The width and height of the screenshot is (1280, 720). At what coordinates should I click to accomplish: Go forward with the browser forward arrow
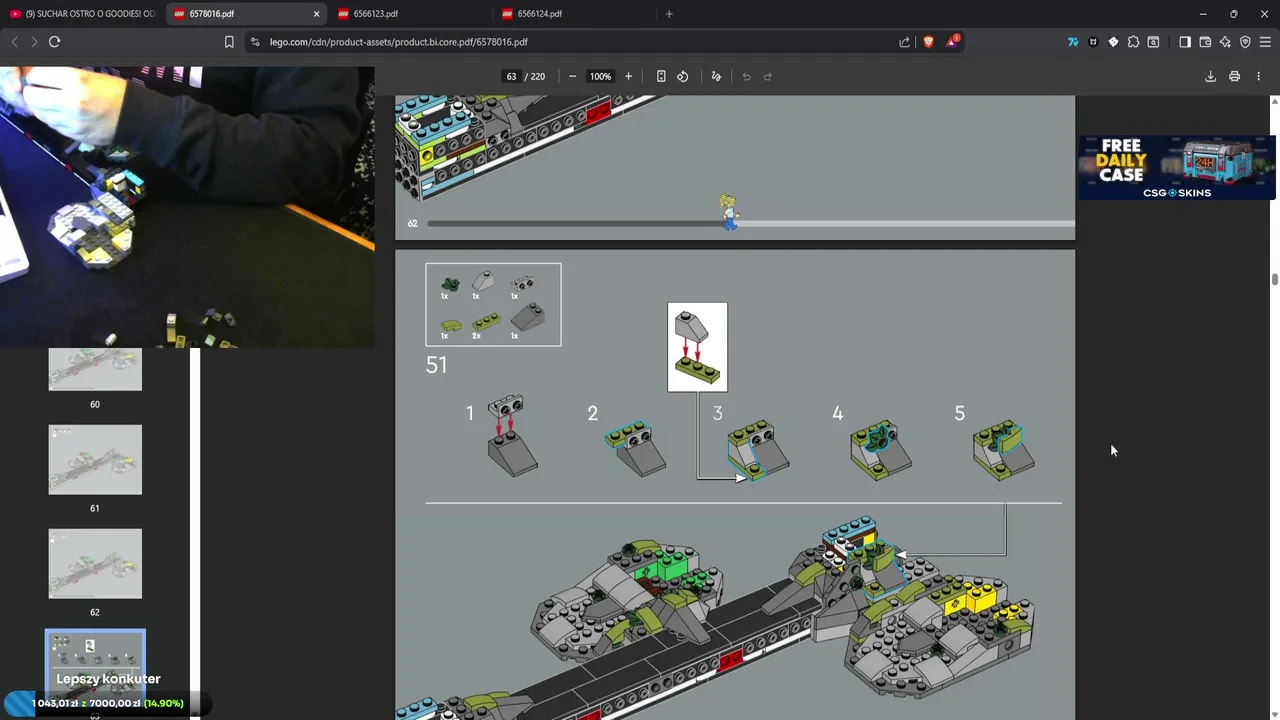(34, 42)
